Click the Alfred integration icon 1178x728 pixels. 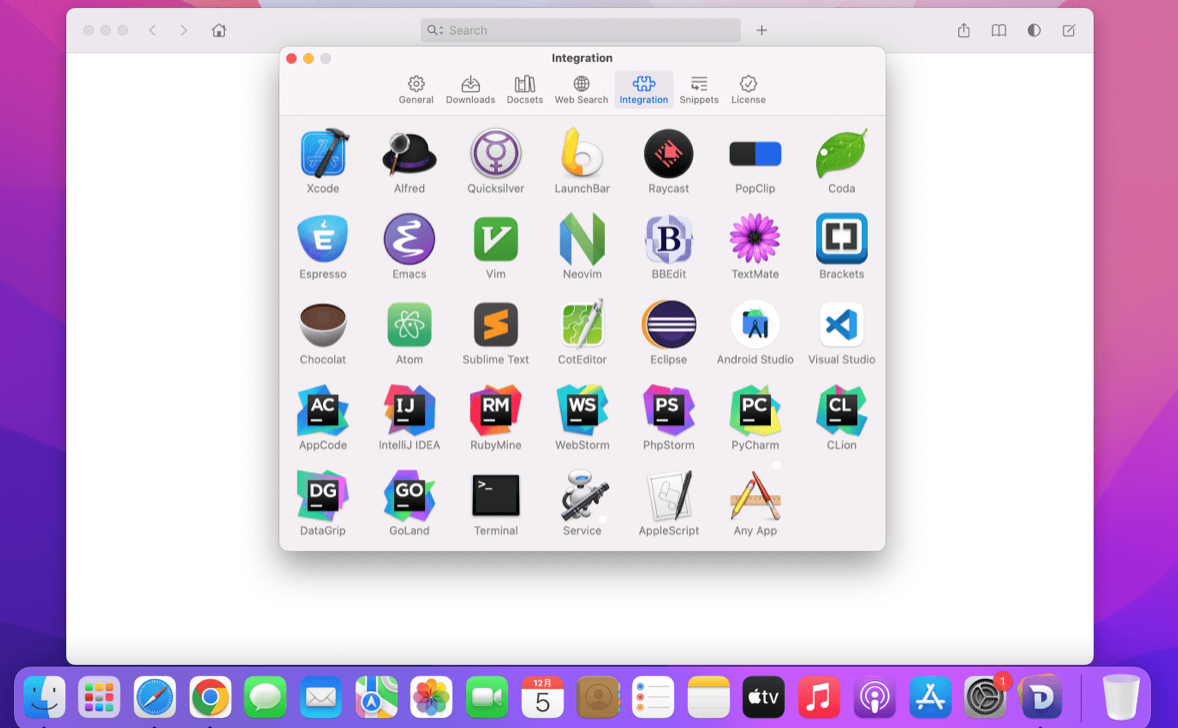(x=409, y=154)
